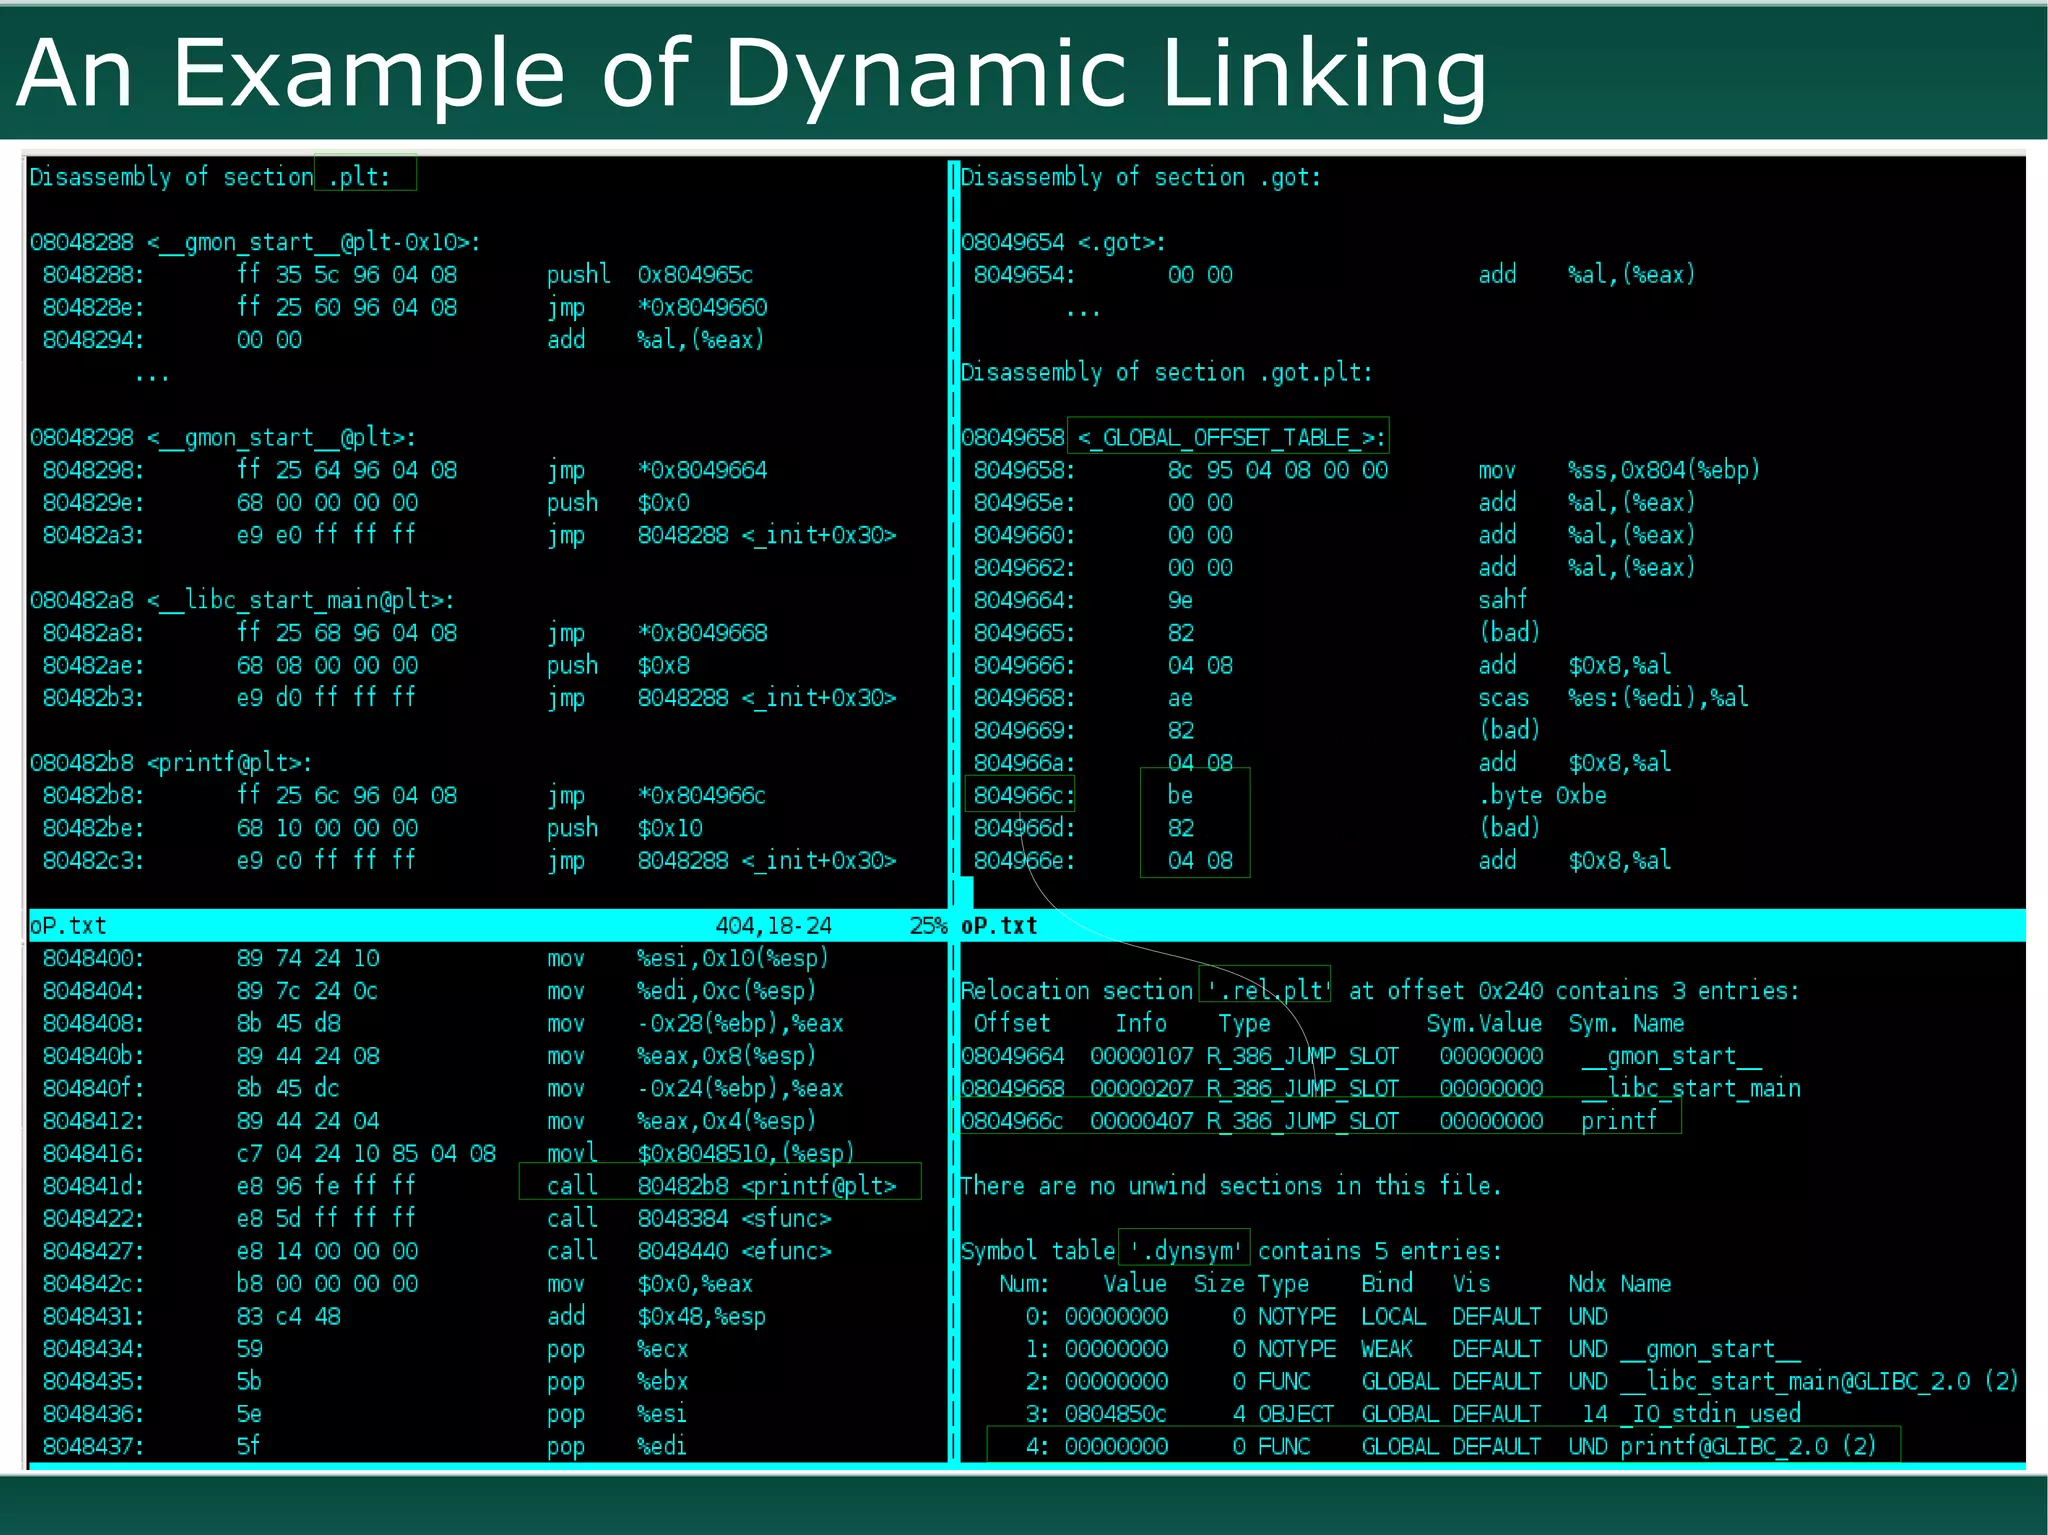Screen dimensions: 2048x1535
Task: Click the 'pushl 0x804965c' instruction
Action: tap(650, 274)
